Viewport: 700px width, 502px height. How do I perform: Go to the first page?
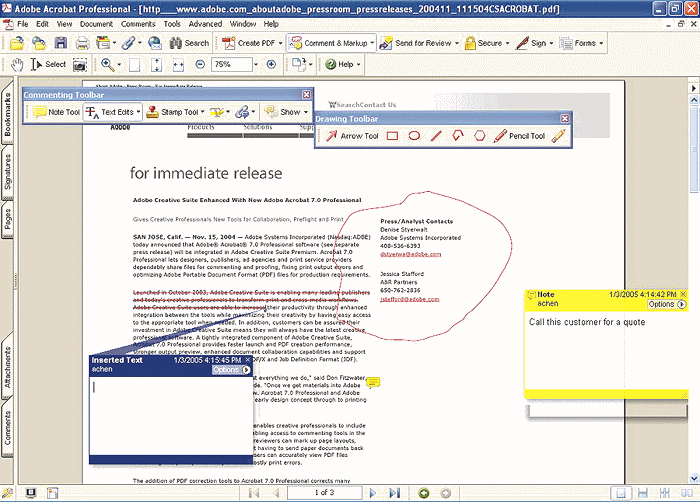click(254, 493)
